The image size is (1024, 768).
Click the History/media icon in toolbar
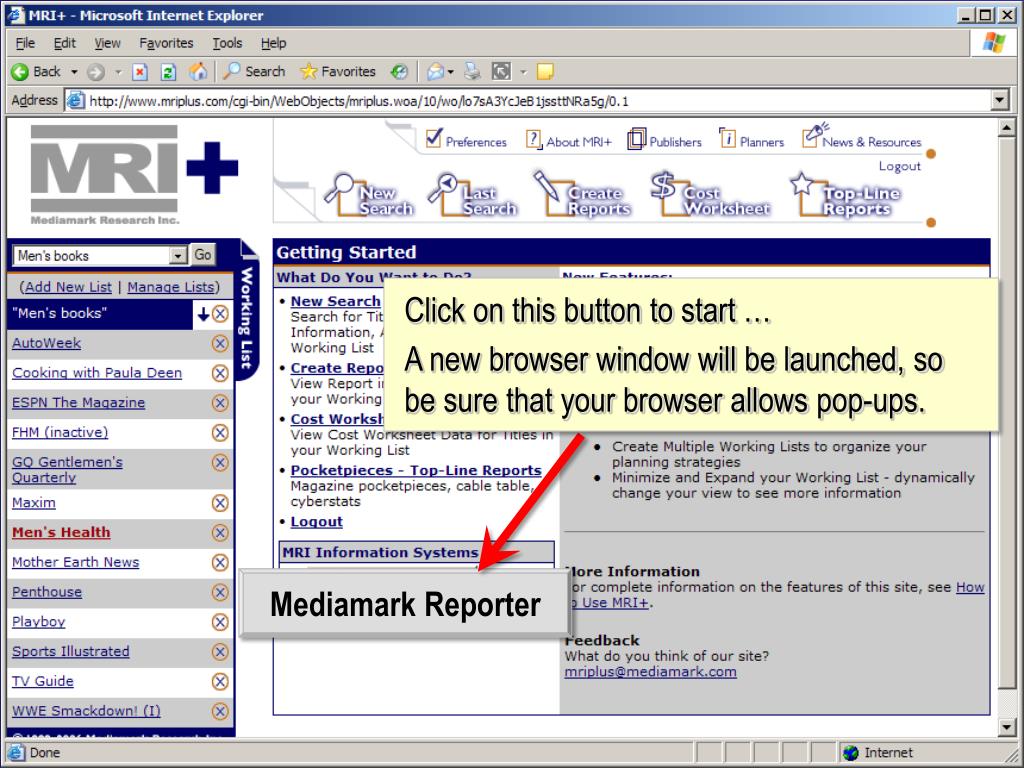399,72
